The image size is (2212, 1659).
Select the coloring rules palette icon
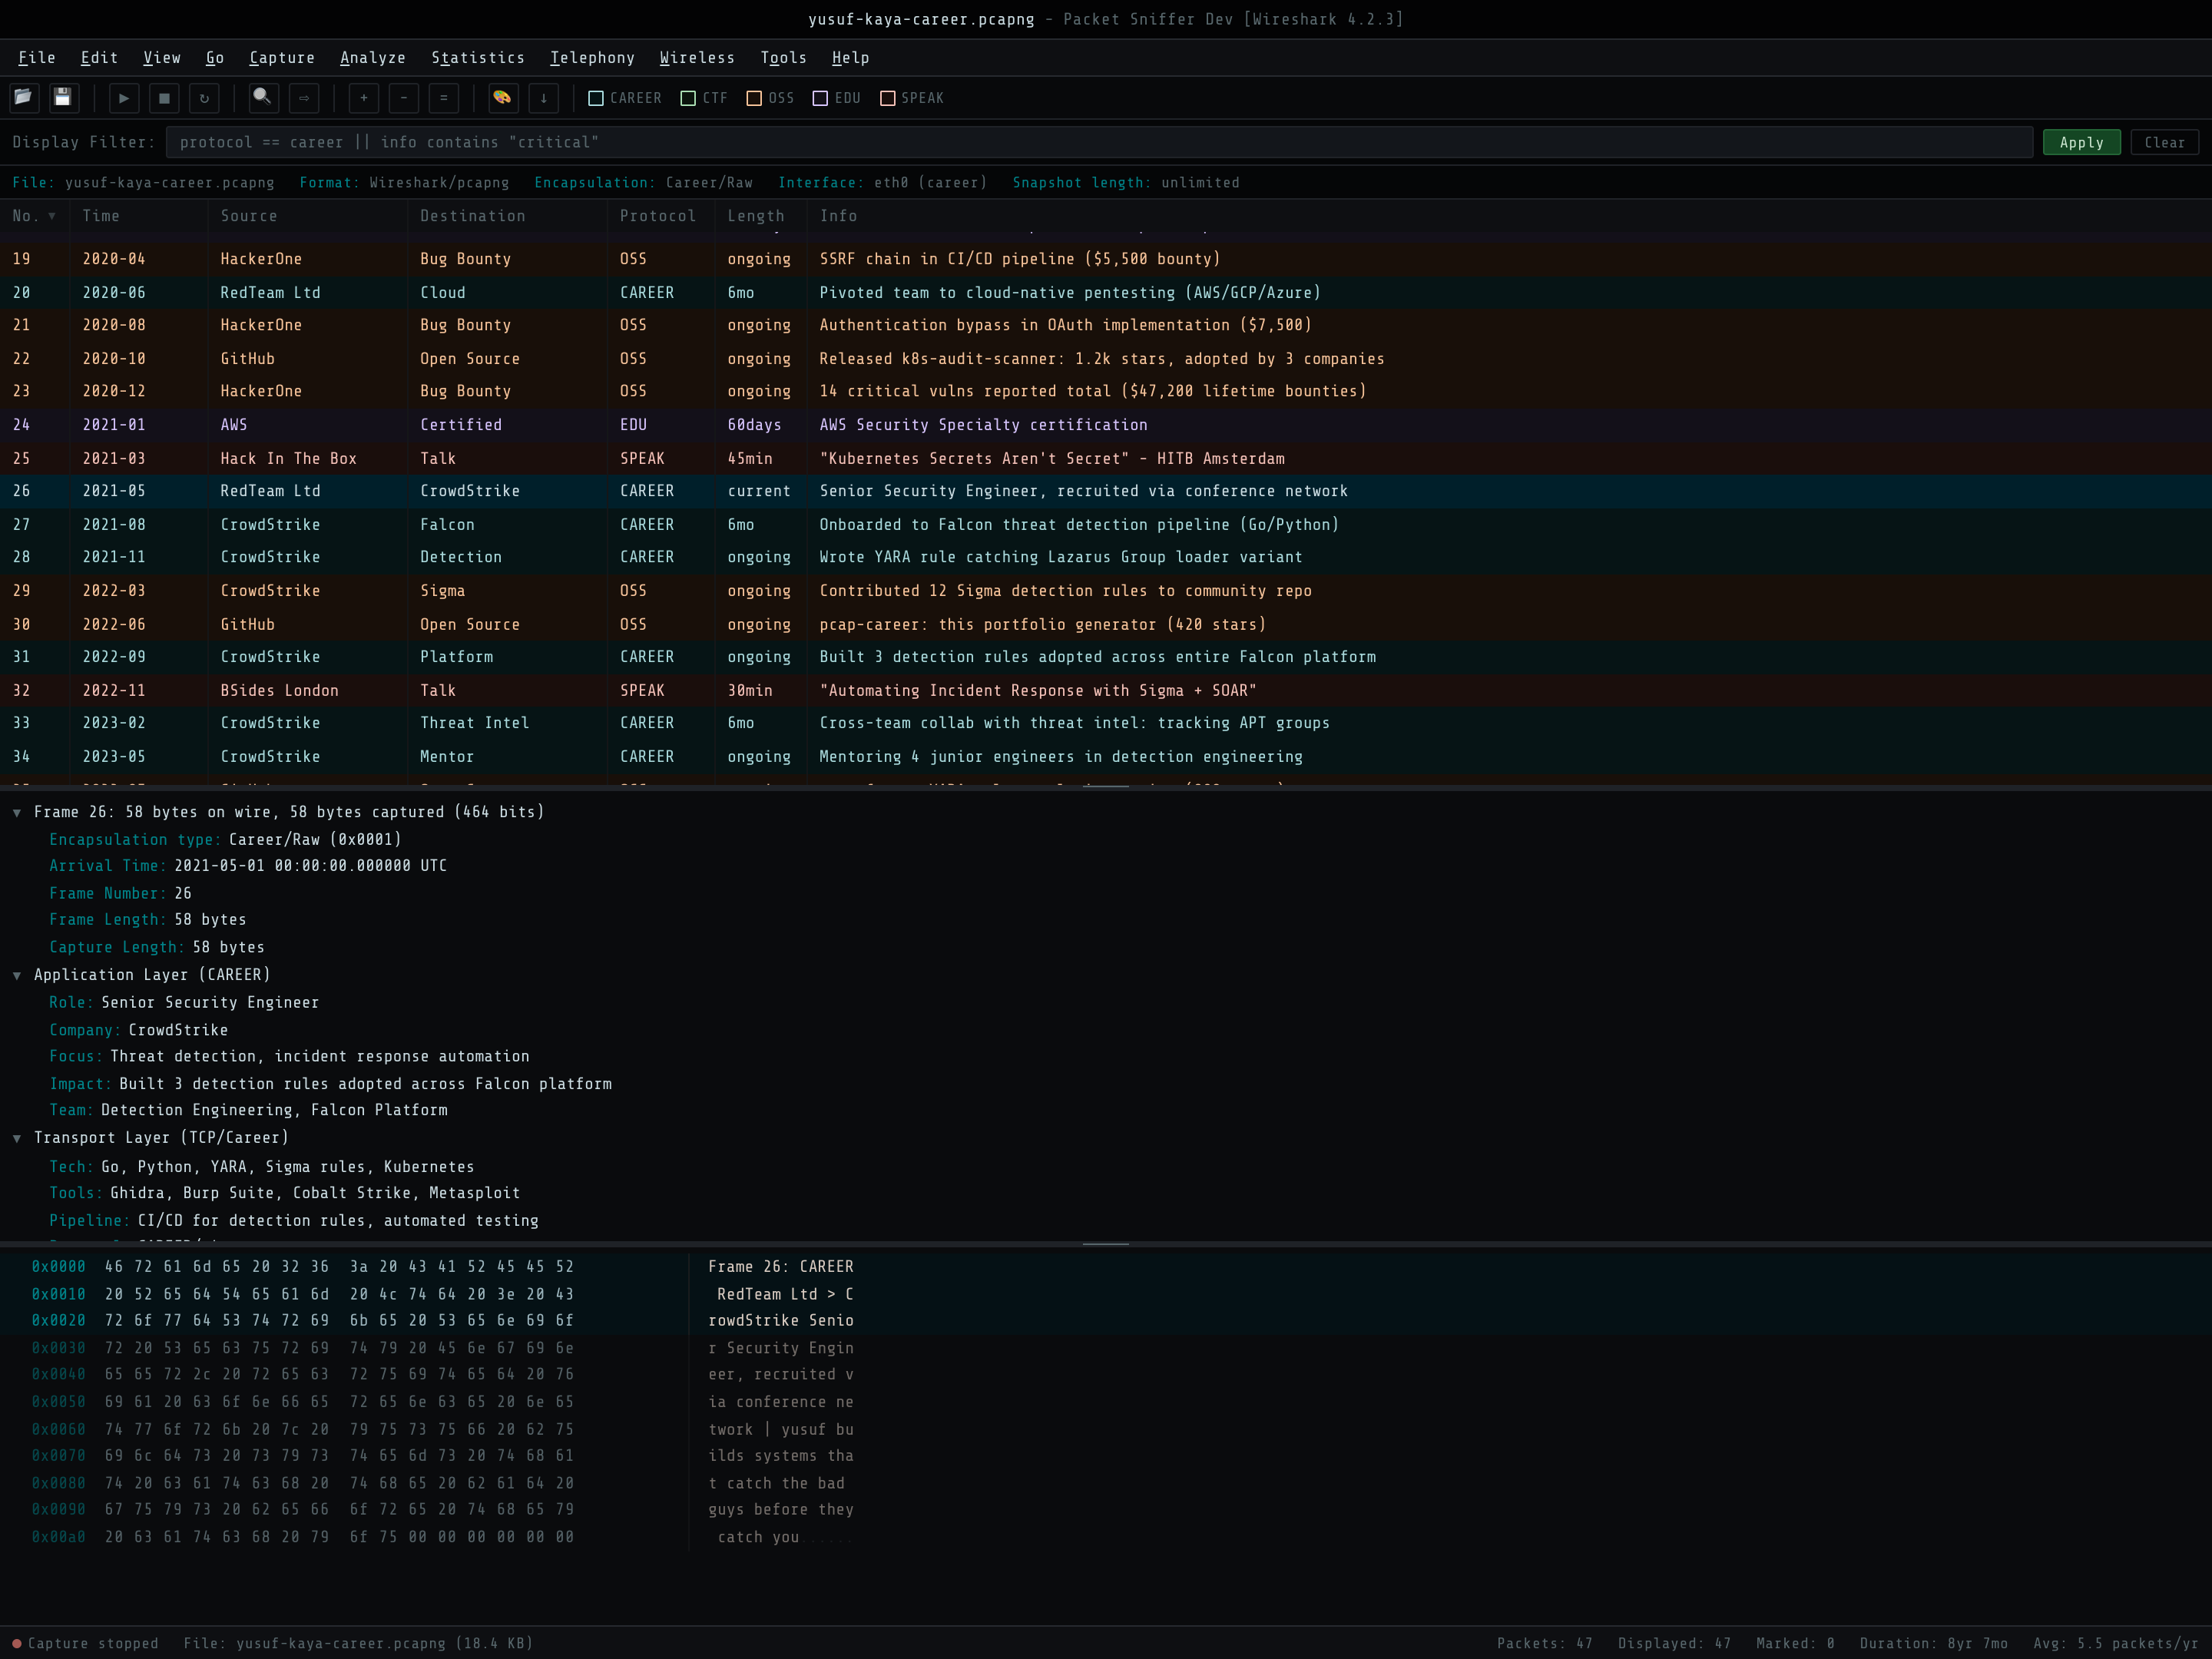tap(502, 98)
